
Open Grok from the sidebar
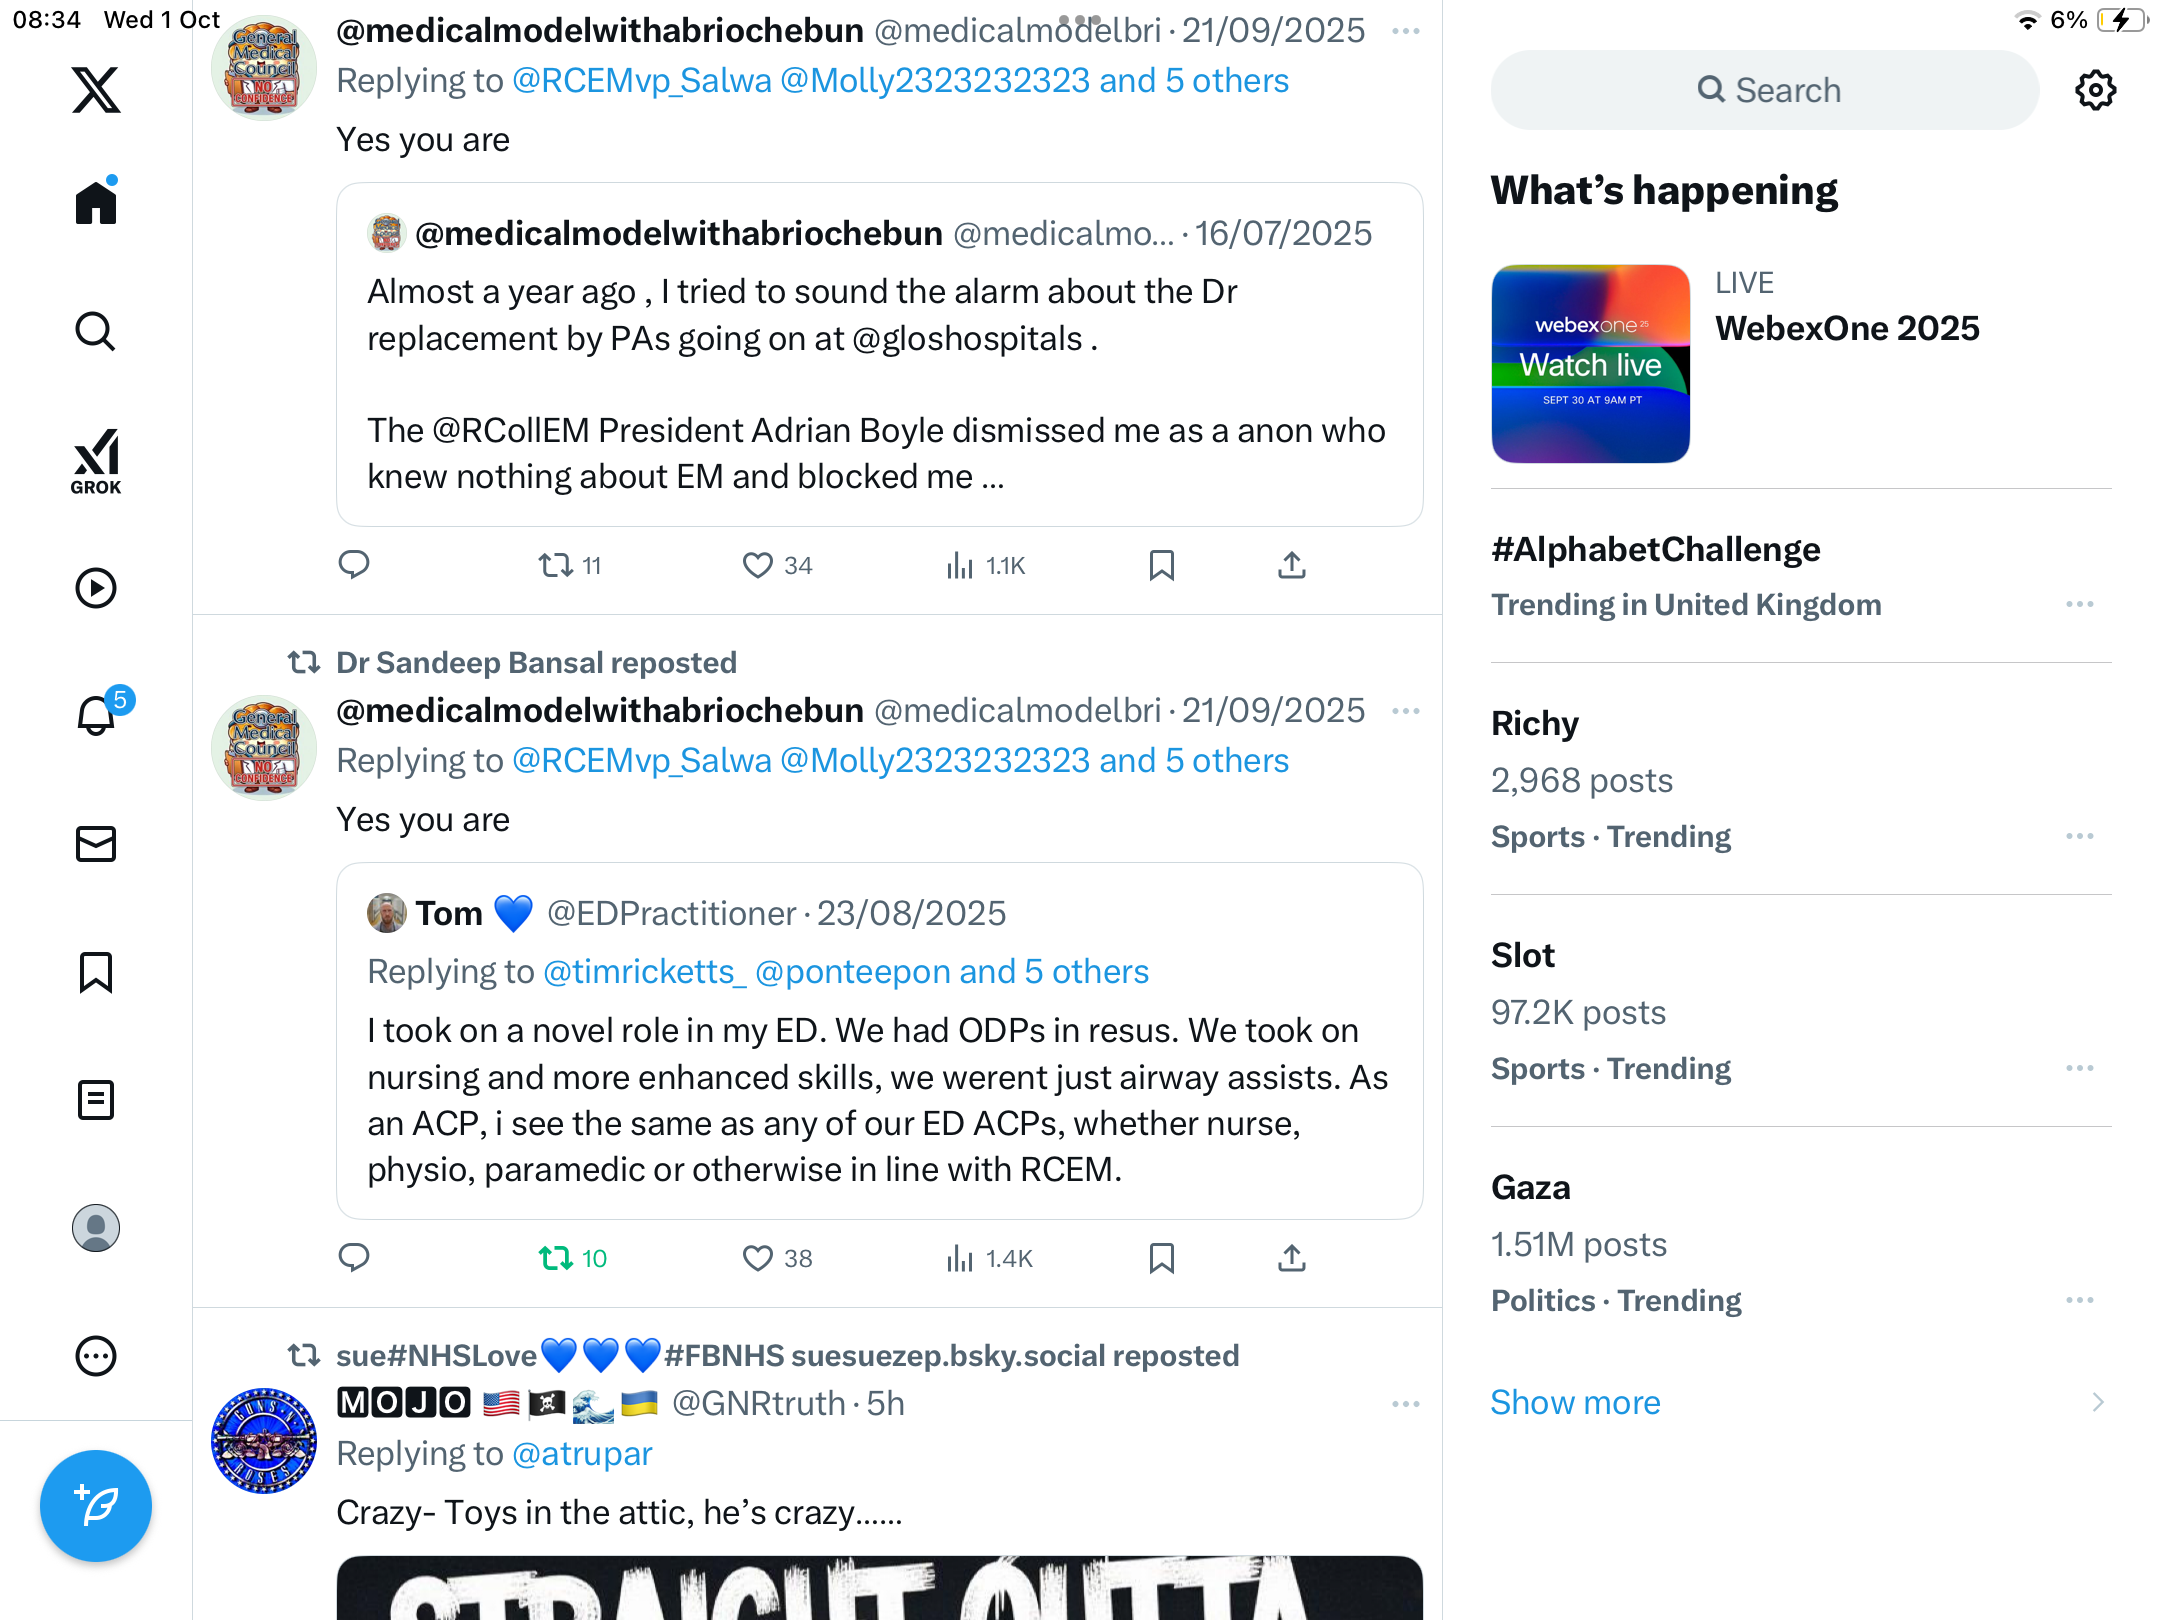coord(96,462)
